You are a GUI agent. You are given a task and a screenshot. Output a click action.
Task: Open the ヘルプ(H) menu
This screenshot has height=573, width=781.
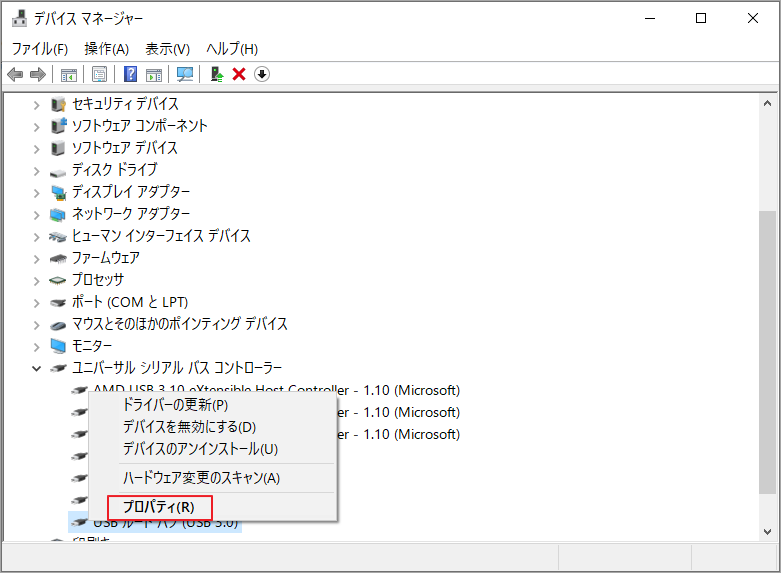(231, 48)
